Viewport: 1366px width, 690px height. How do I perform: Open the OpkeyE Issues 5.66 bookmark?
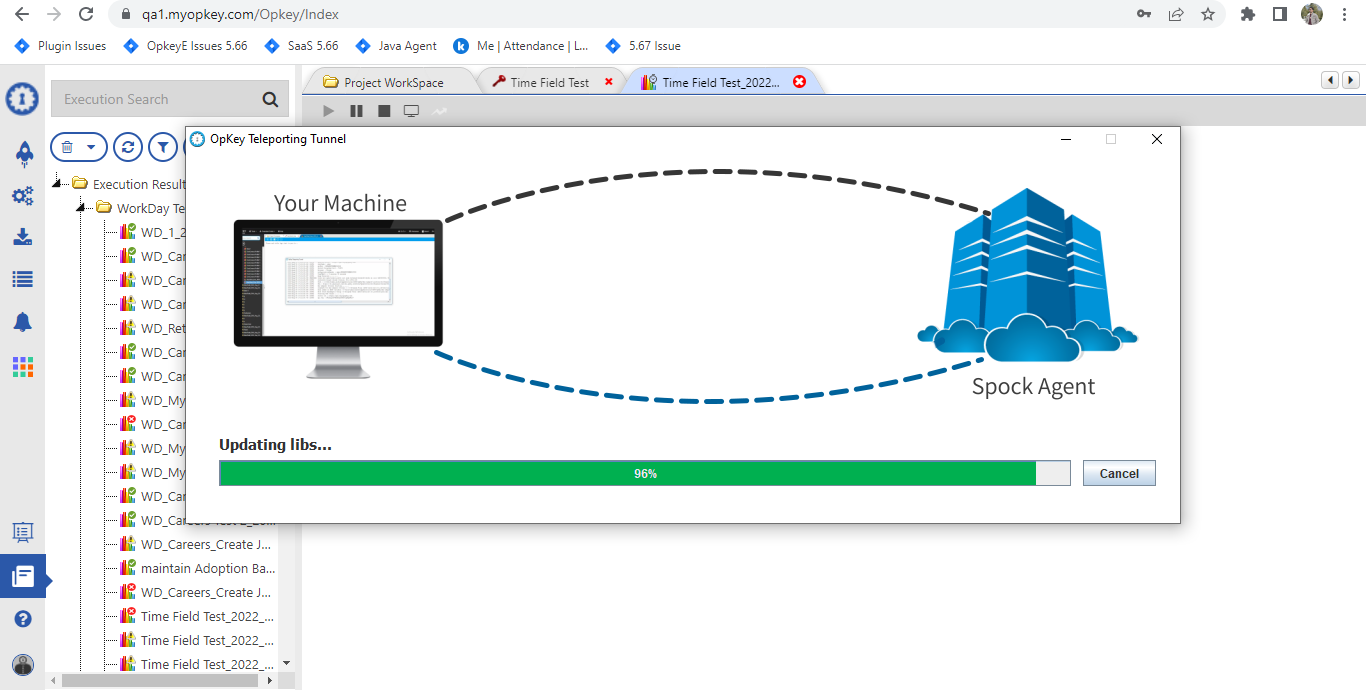[x=185, y=46]
